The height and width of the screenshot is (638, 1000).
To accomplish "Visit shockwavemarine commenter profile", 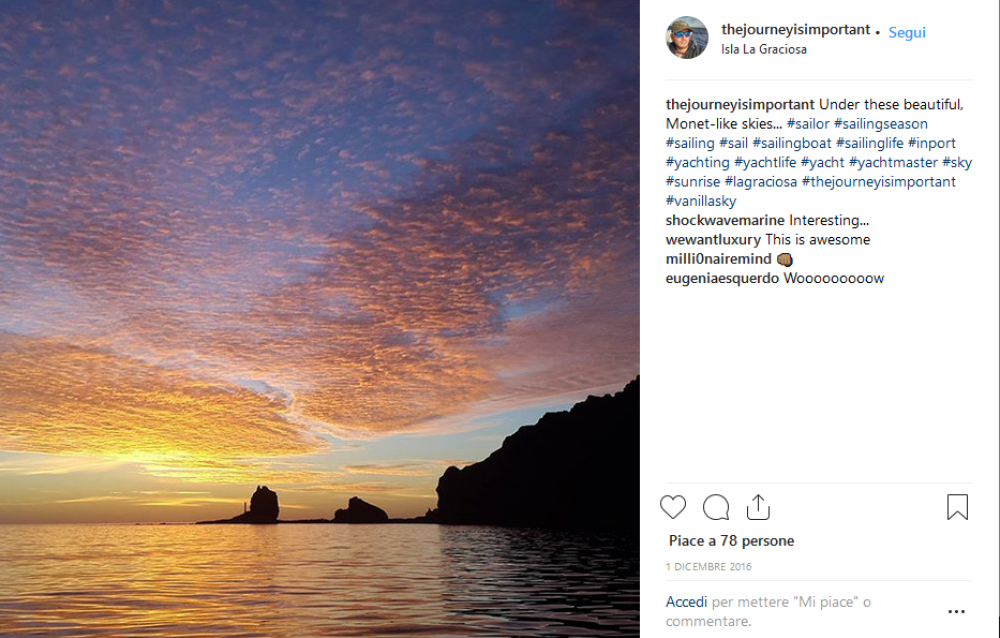I will click(x=725, y=220).
